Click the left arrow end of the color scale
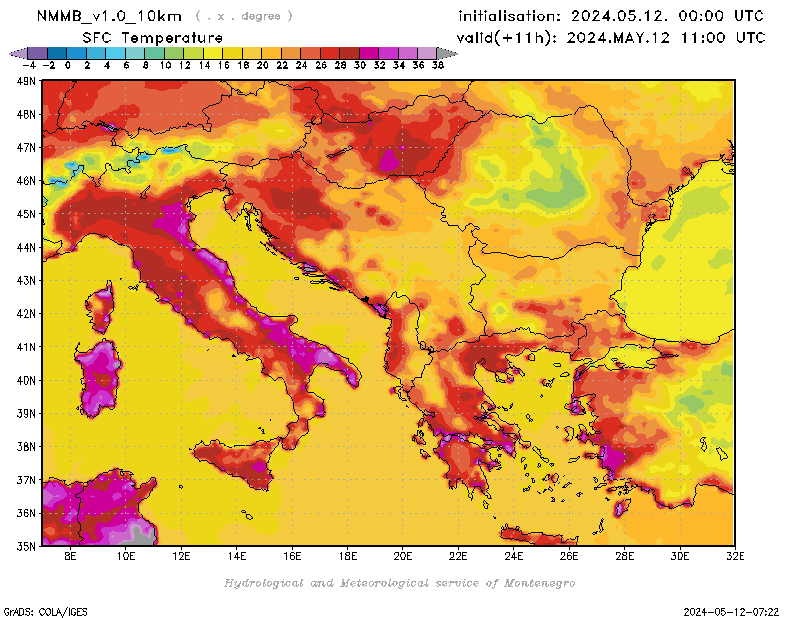The width and height of the screenshot is (800, 618). pos(16,53)
